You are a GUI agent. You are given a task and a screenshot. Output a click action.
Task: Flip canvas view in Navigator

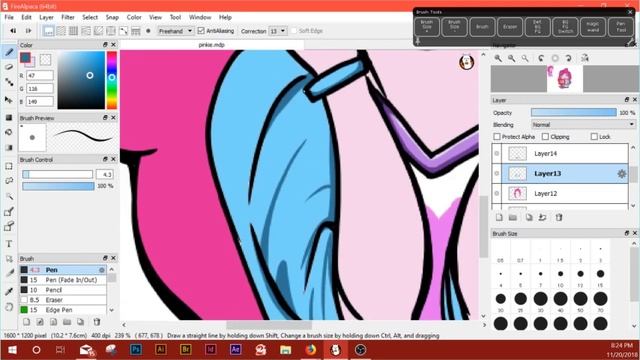click(585, 58)
